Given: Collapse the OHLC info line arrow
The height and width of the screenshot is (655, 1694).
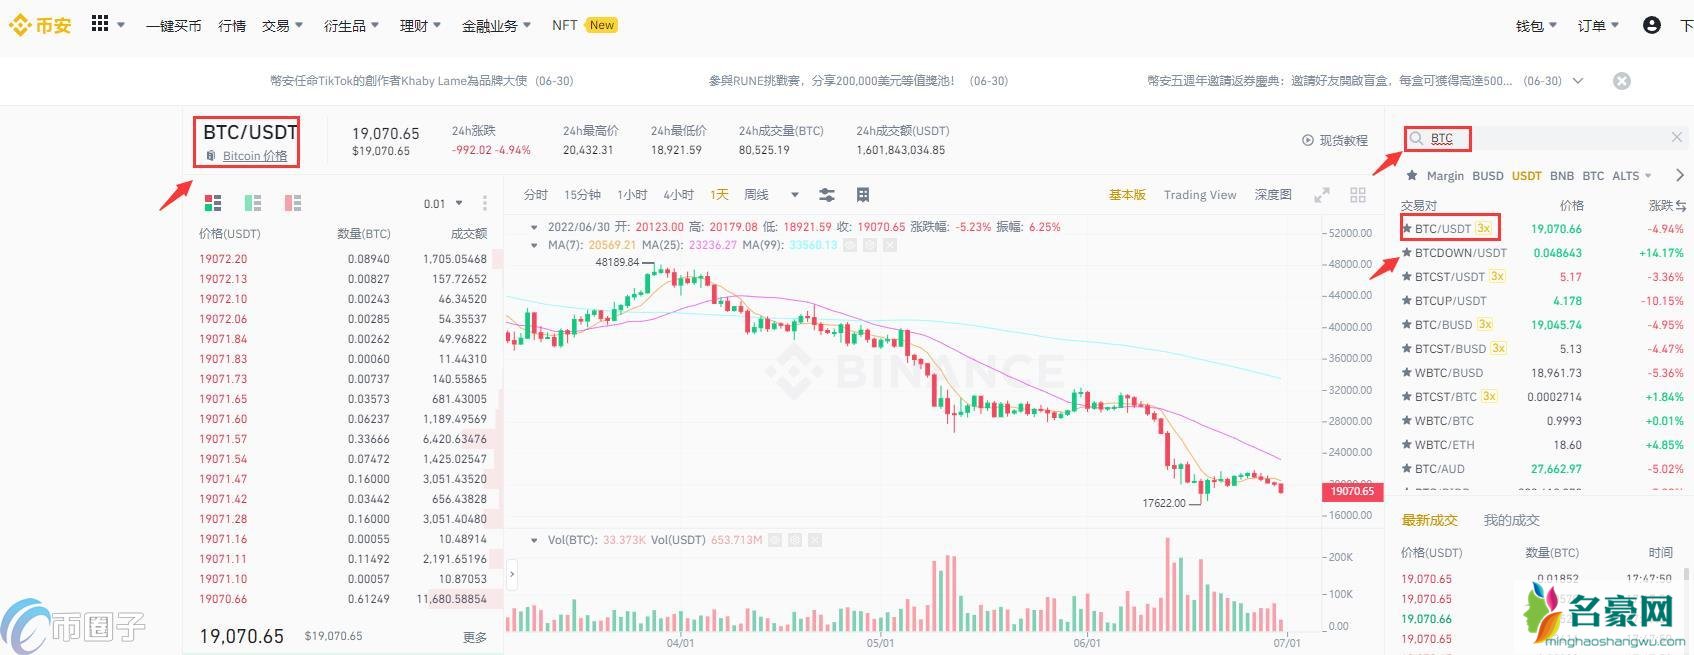Looking at the screenshot, I should click(x=534, y=227).
